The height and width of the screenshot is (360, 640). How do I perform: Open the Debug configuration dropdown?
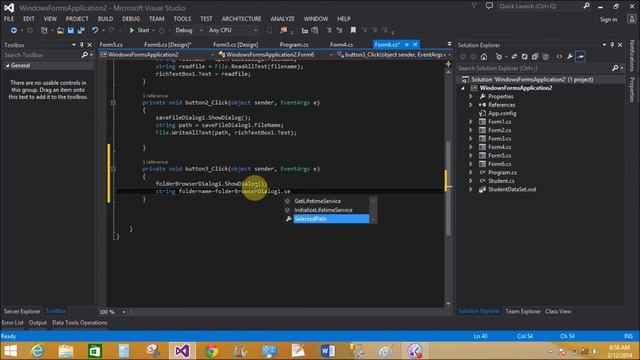(x=189, y=30)
